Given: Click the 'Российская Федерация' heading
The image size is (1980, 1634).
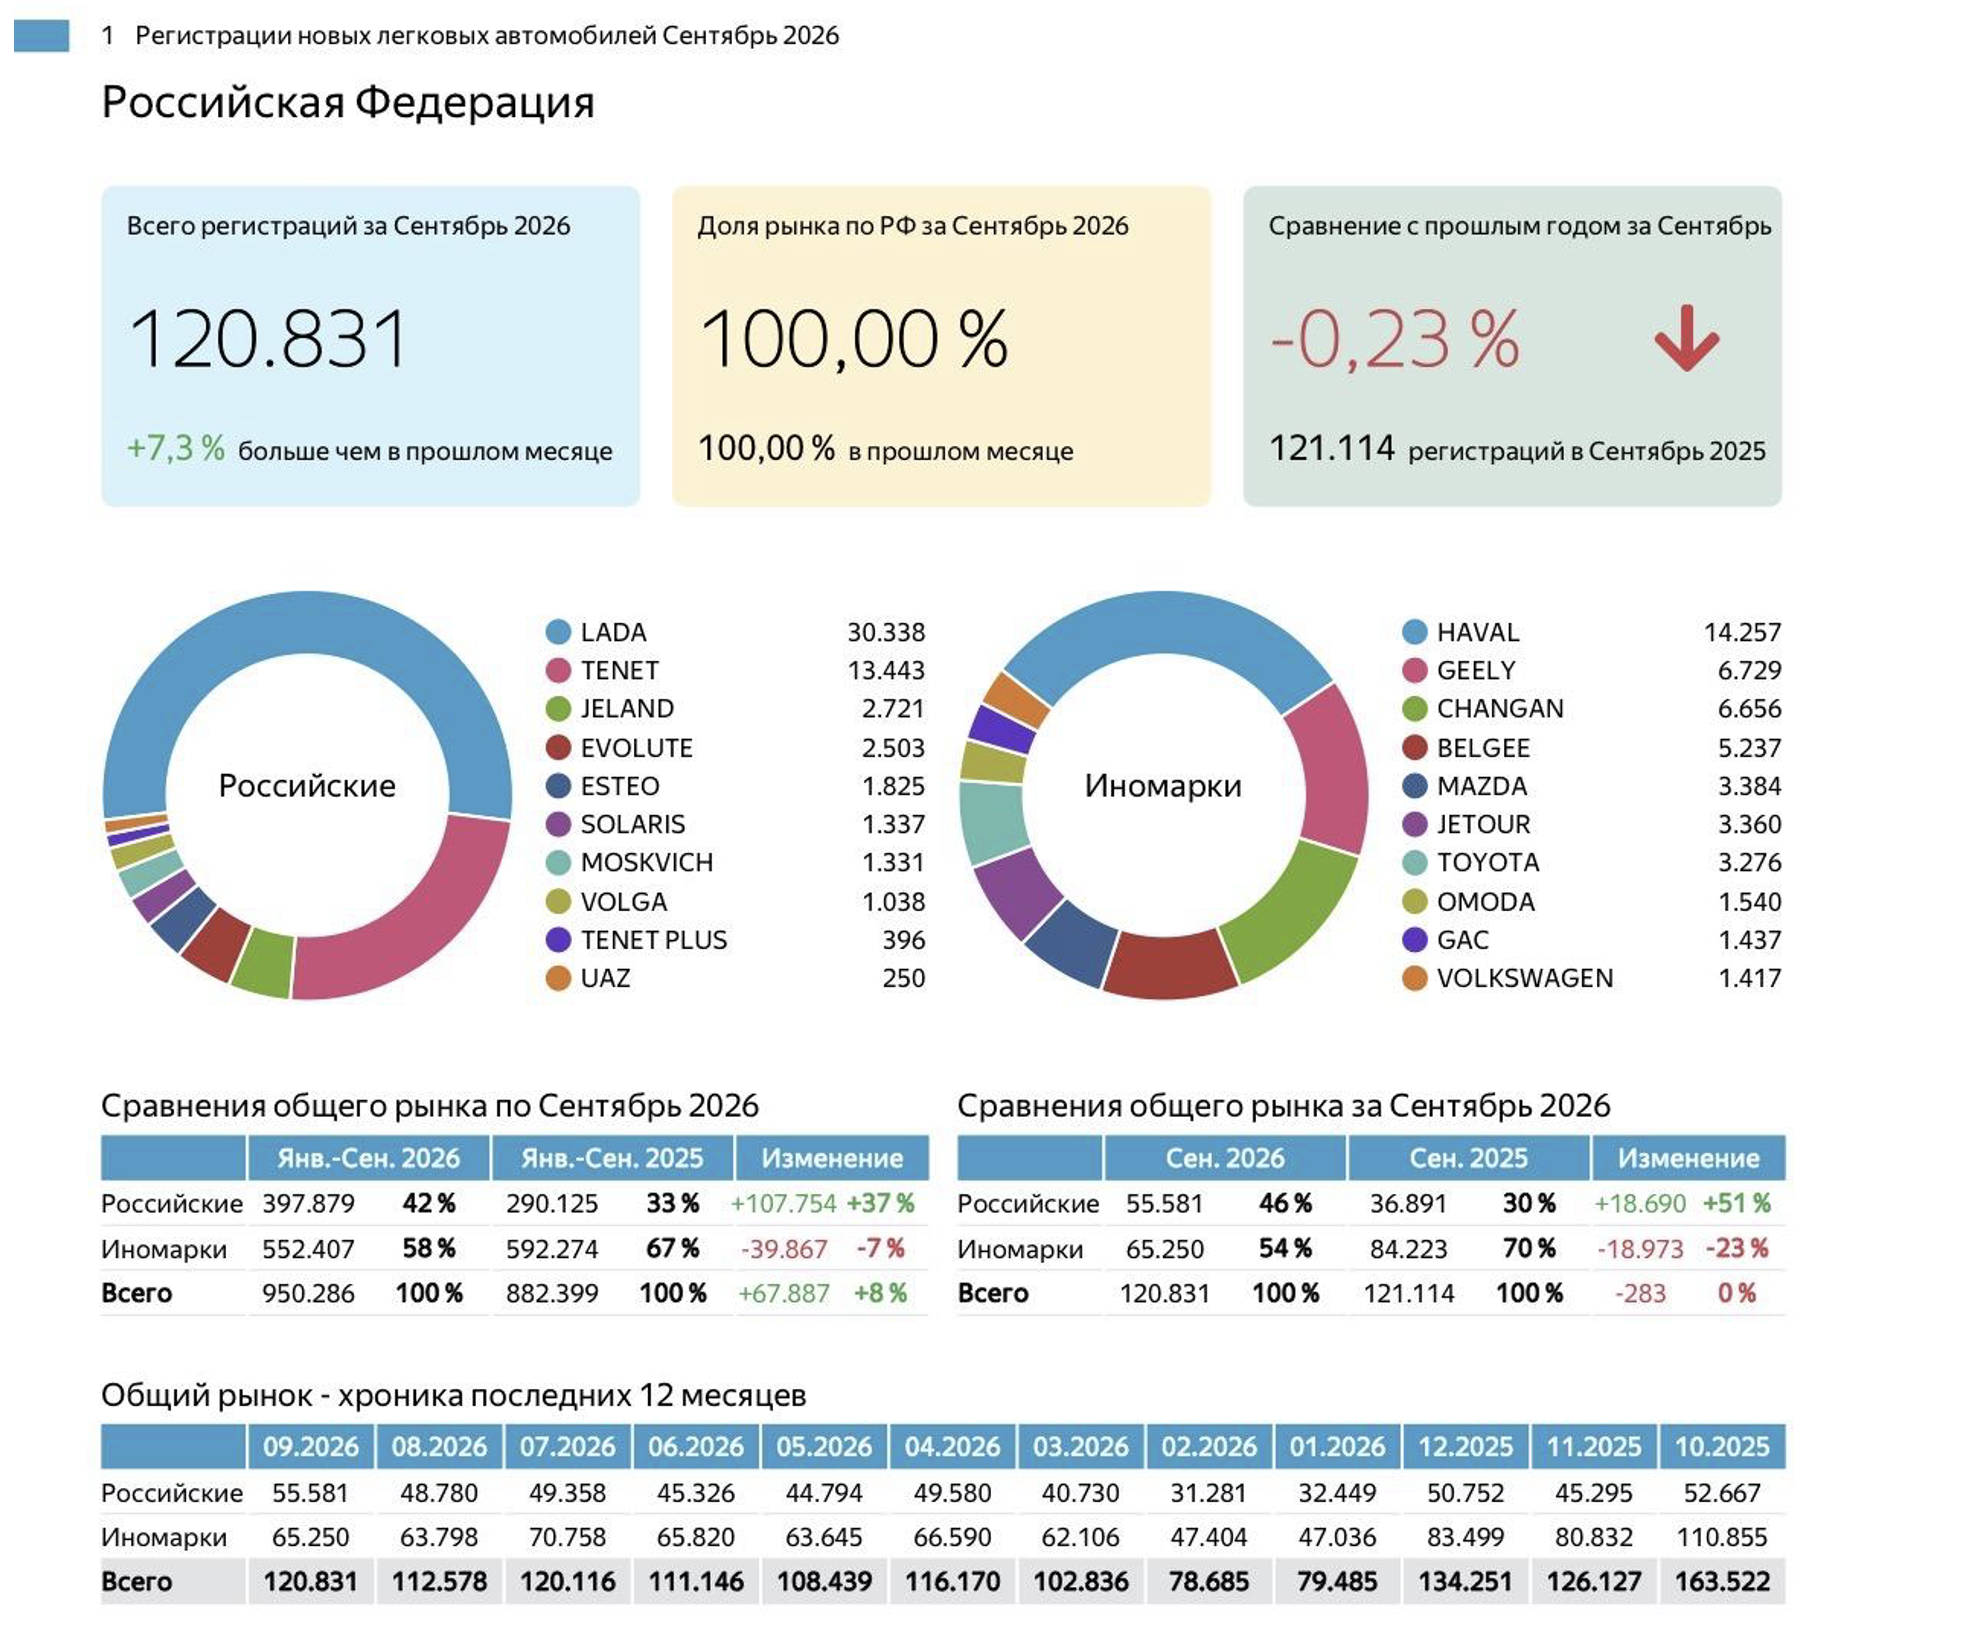Looking at the screenshot, I should [x=348, y=102].
